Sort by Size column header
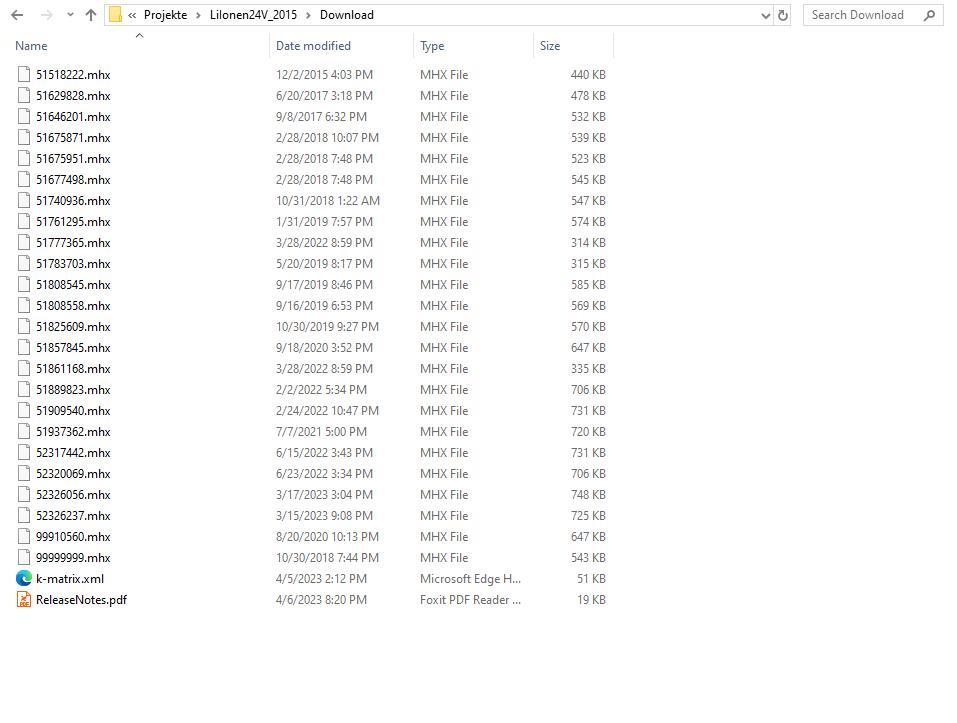The height and width of the screenshot is (723, 957). tap(550, 46)
